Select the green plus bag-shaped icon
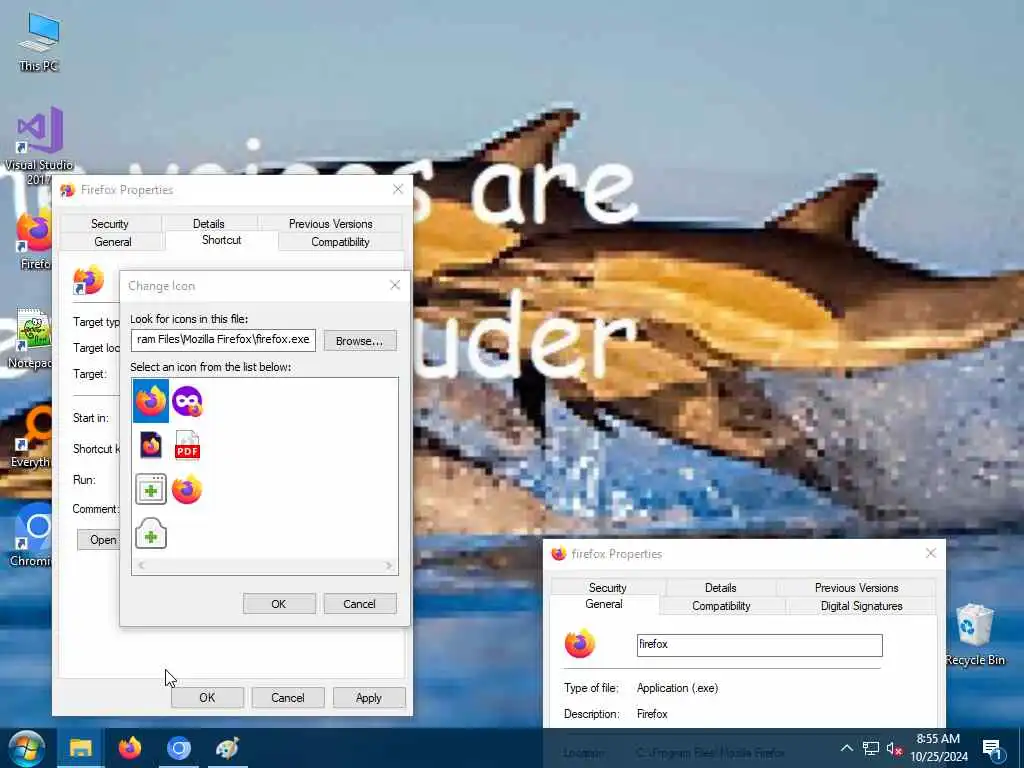This screenshot has height=768, width=1024. coord(151,533)
